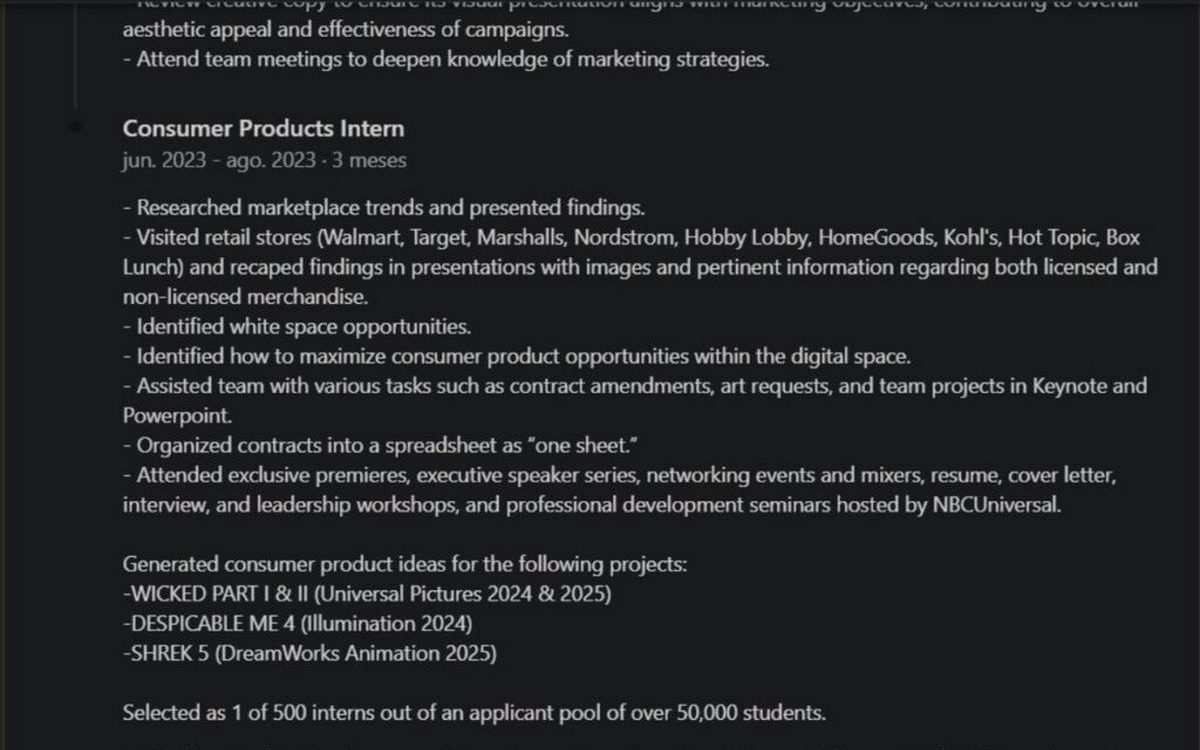Screen dimensions: 1200x750
Task: Click the vertical timeline line above the bullet
Action: [x=76, y=52]
